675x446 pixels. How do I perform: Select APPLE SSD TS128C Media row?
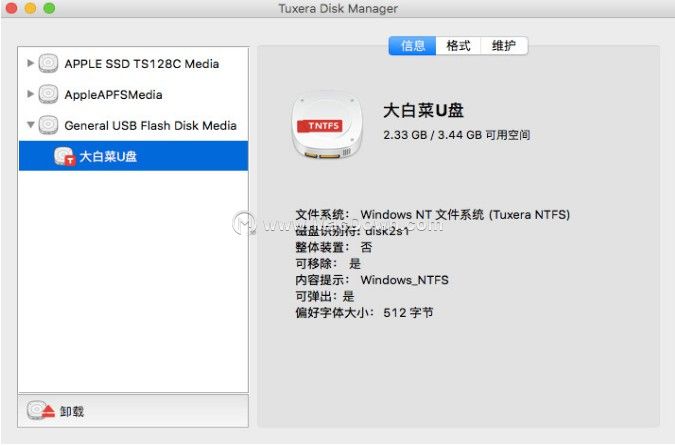coord(133,63)
